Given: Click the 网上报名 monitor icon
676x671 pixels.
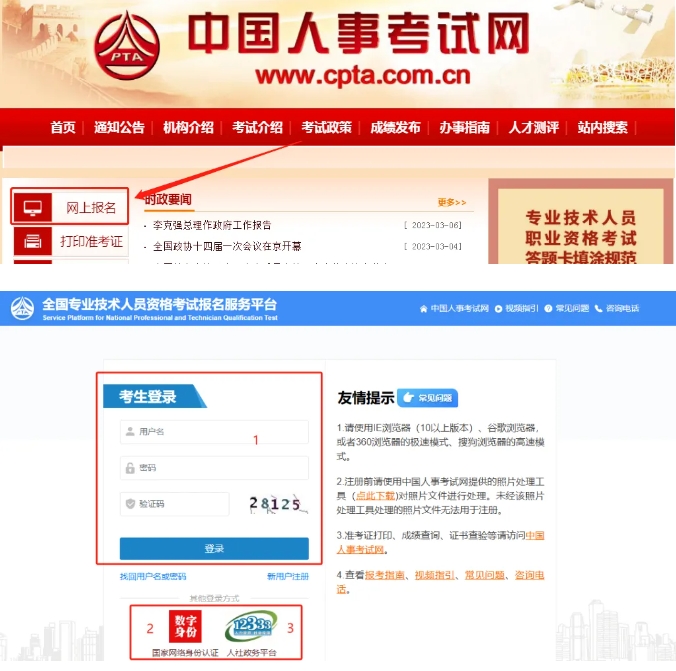Looking at the screenshot, I should tap(33, 207).
